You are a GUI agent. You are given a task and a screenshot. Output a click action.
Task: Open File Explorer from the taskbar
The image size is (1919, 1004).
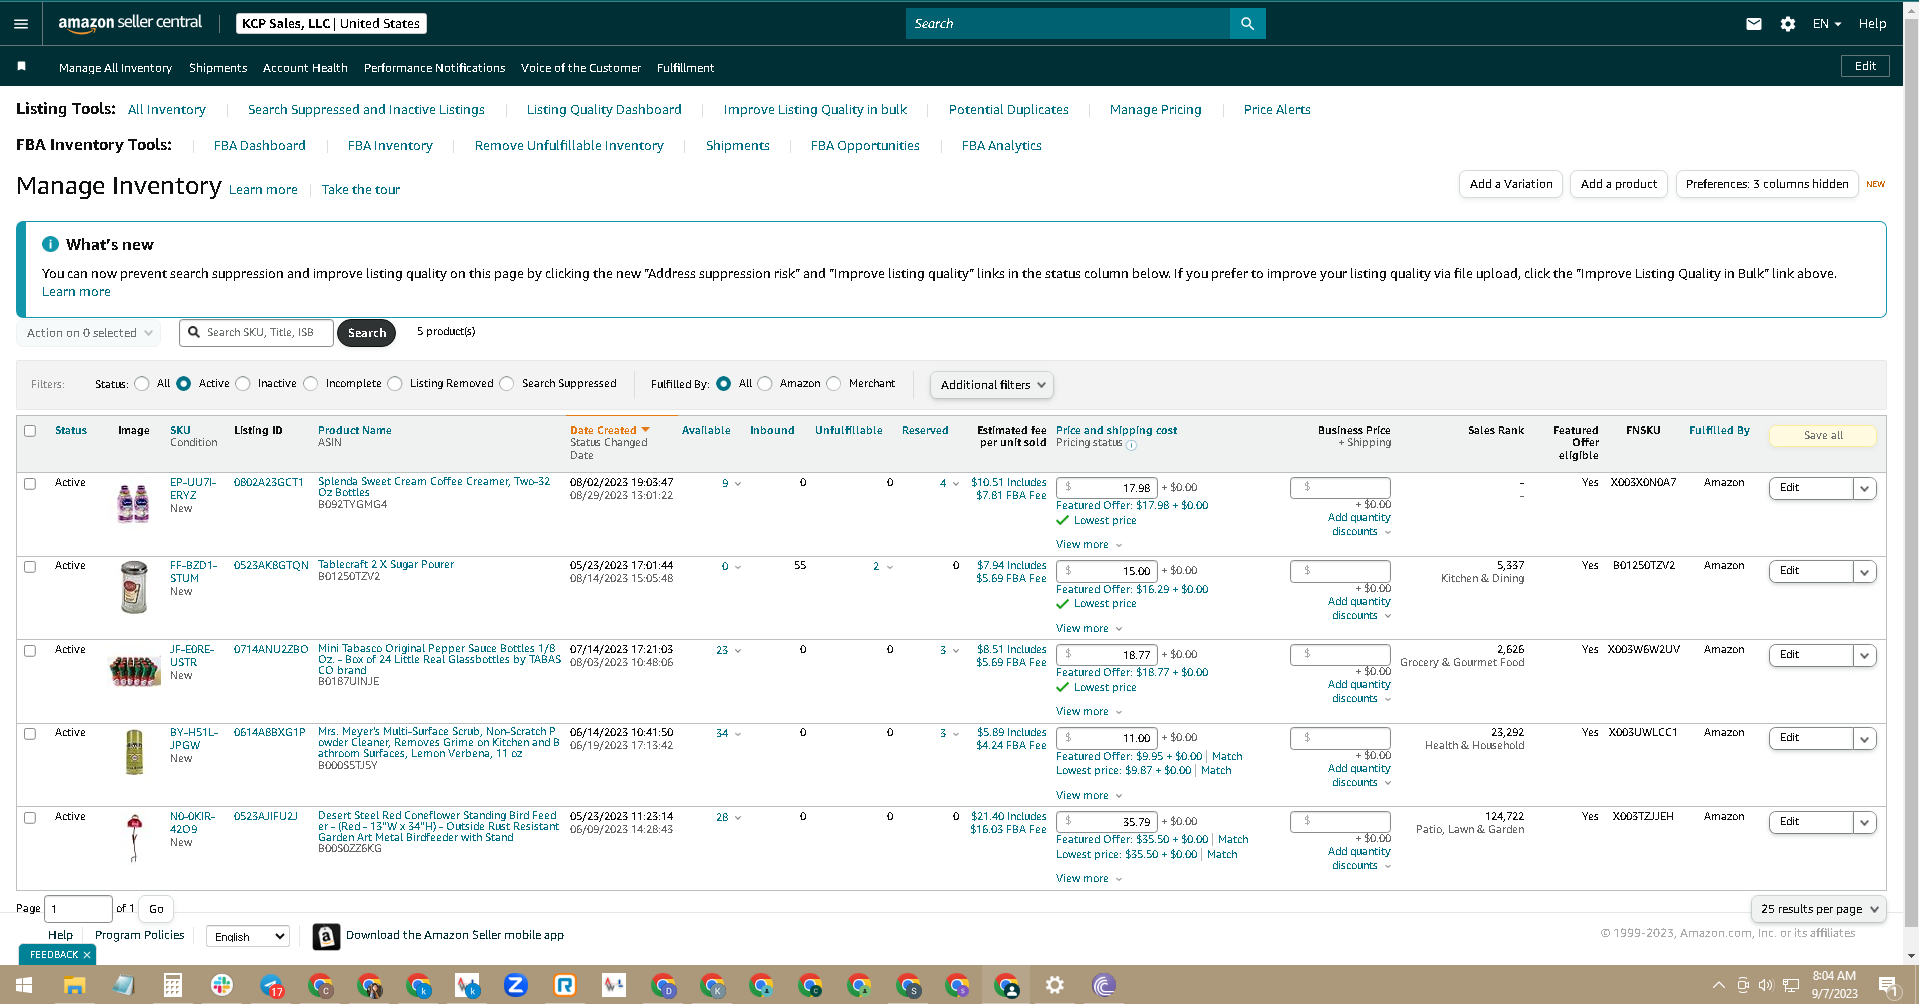(x=74, y=986)
